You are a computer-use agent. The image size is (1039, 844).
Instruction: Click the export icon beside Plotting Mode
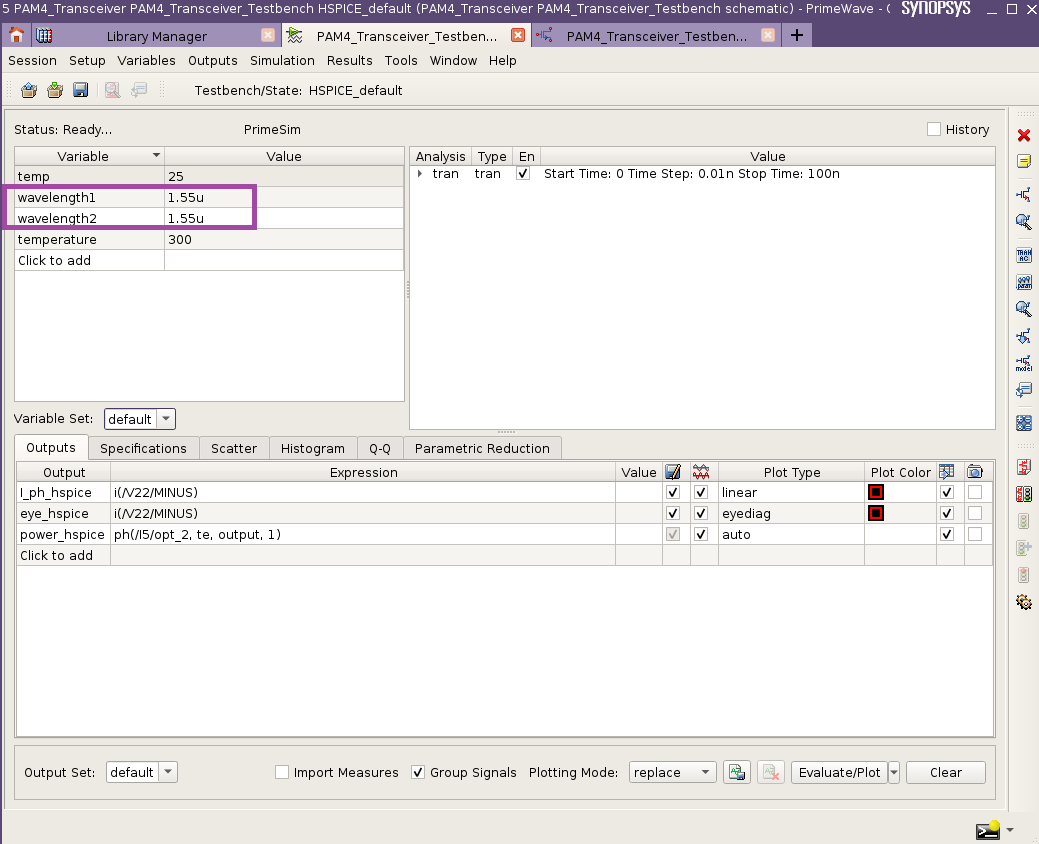[737, 772]
